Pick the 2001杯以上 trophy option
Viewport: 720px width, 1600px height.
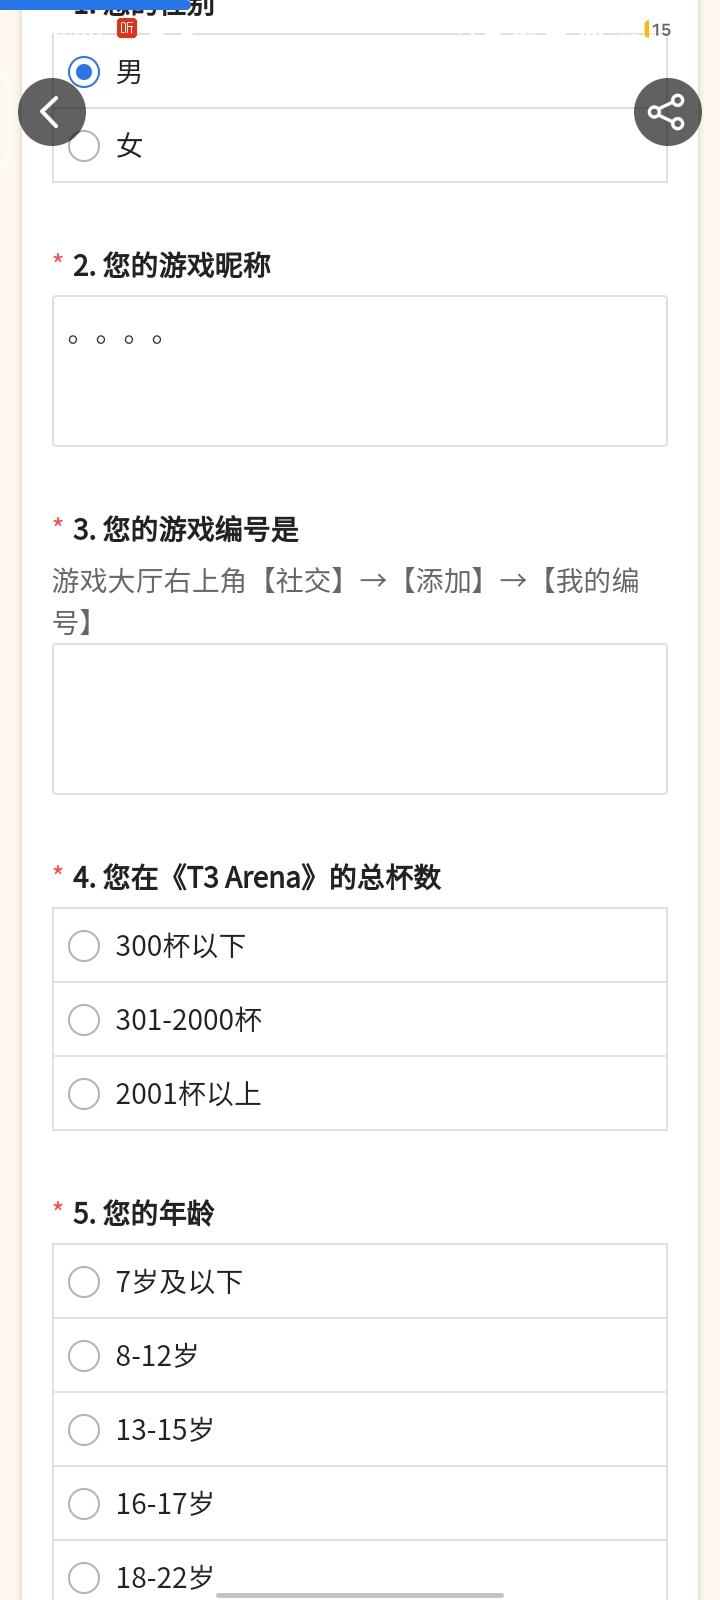[84, 1094]
